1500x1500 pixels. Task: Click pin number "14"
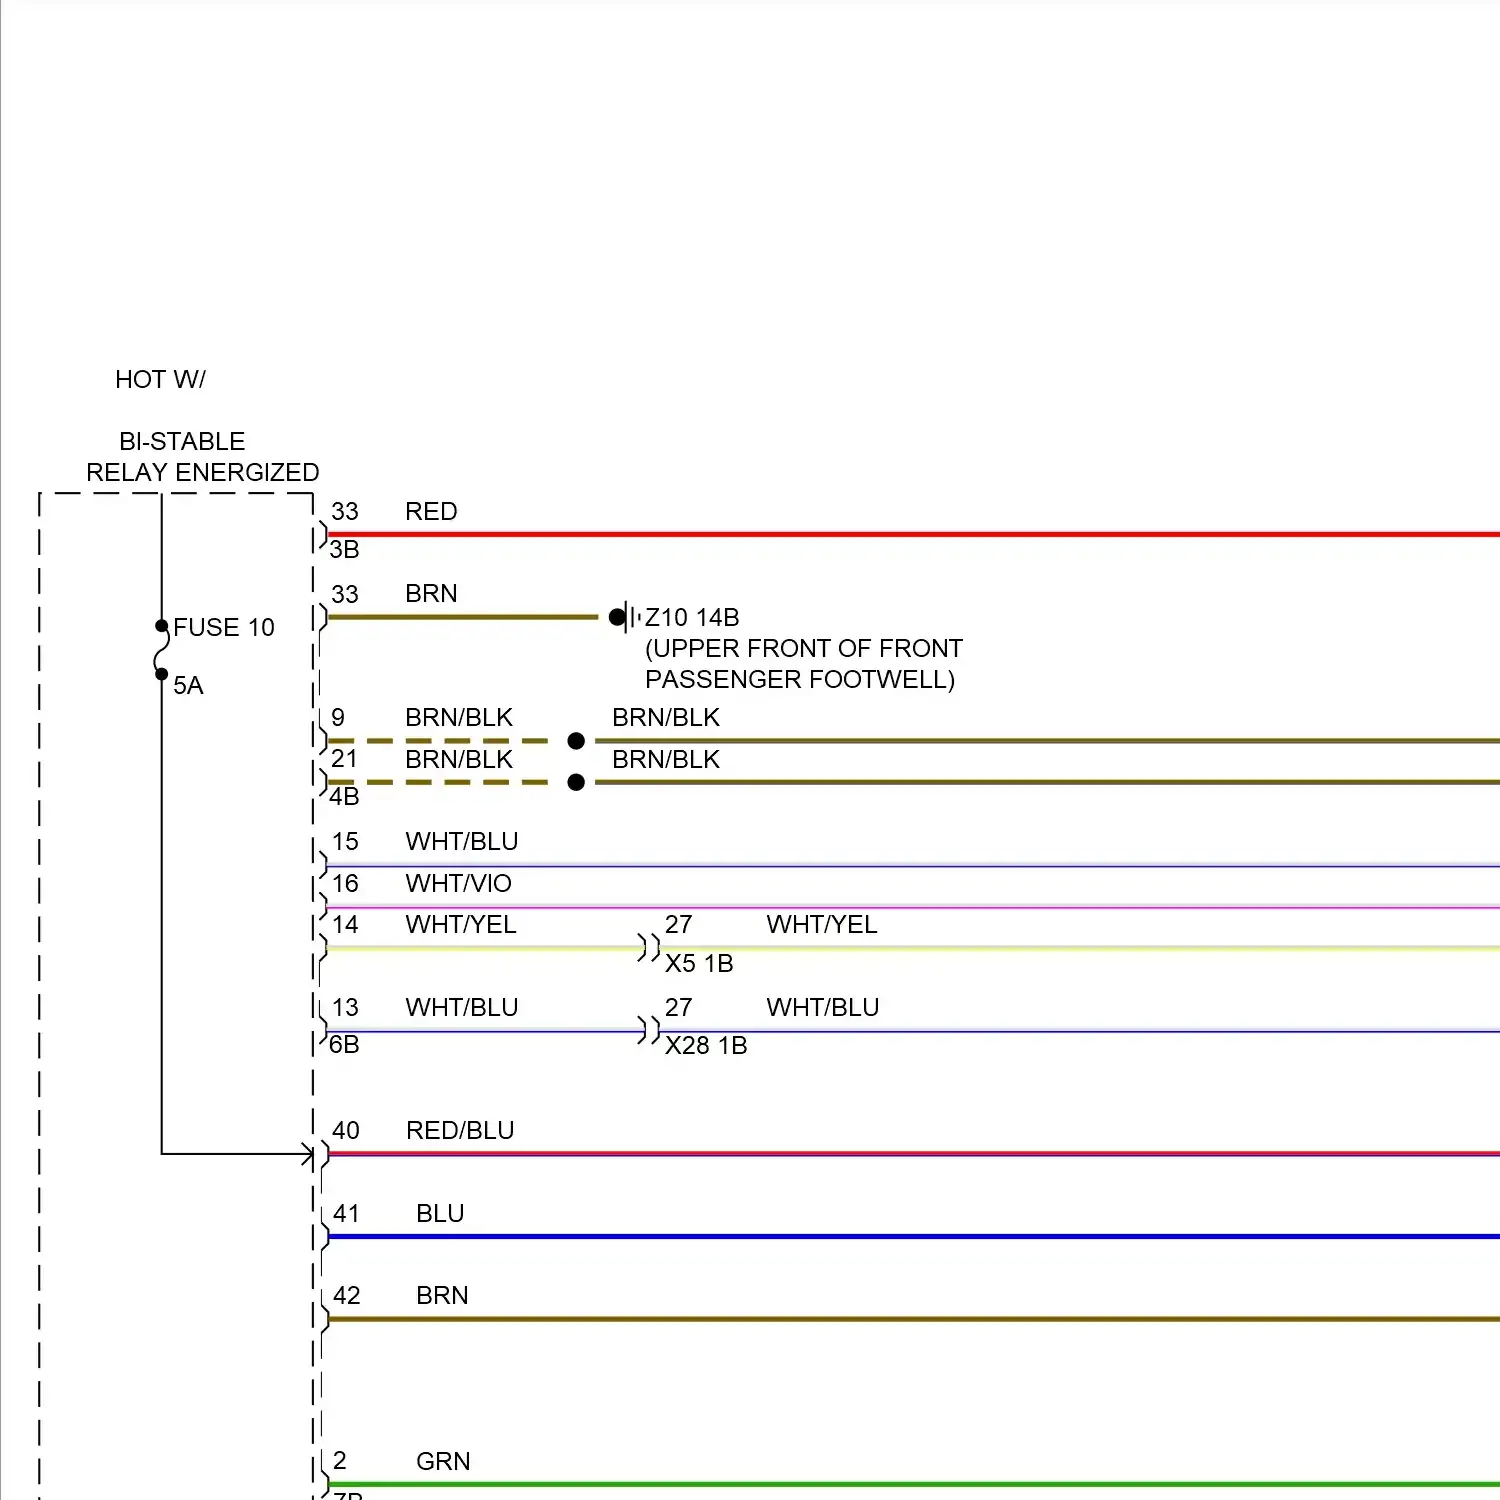(x=345, y=925)
